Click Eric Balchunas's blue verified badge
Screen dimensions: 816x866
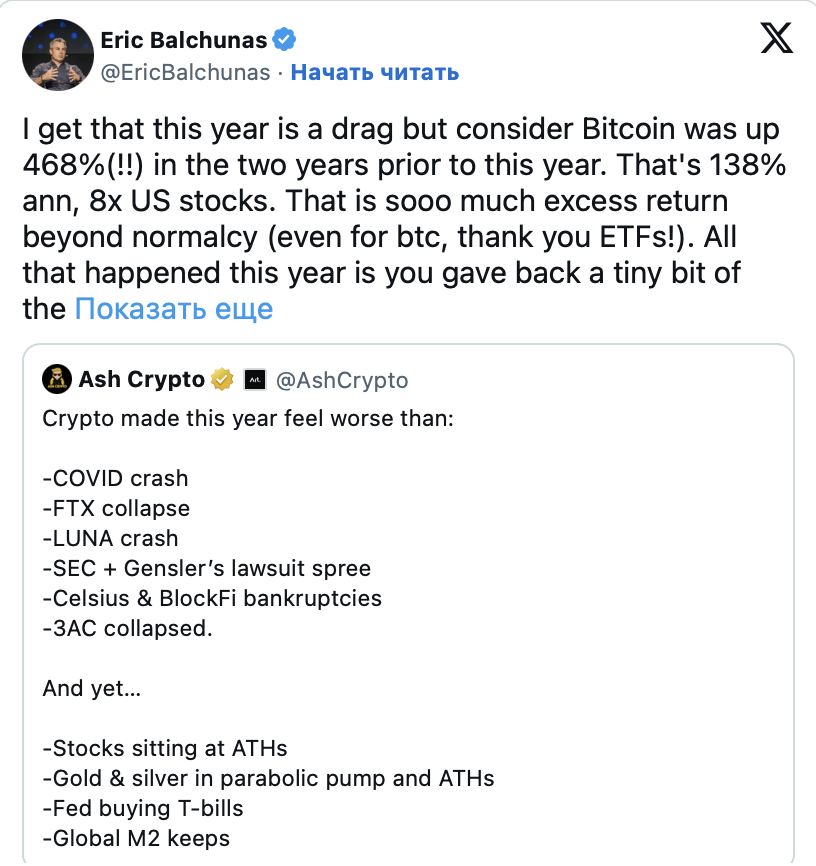point(284,40)
